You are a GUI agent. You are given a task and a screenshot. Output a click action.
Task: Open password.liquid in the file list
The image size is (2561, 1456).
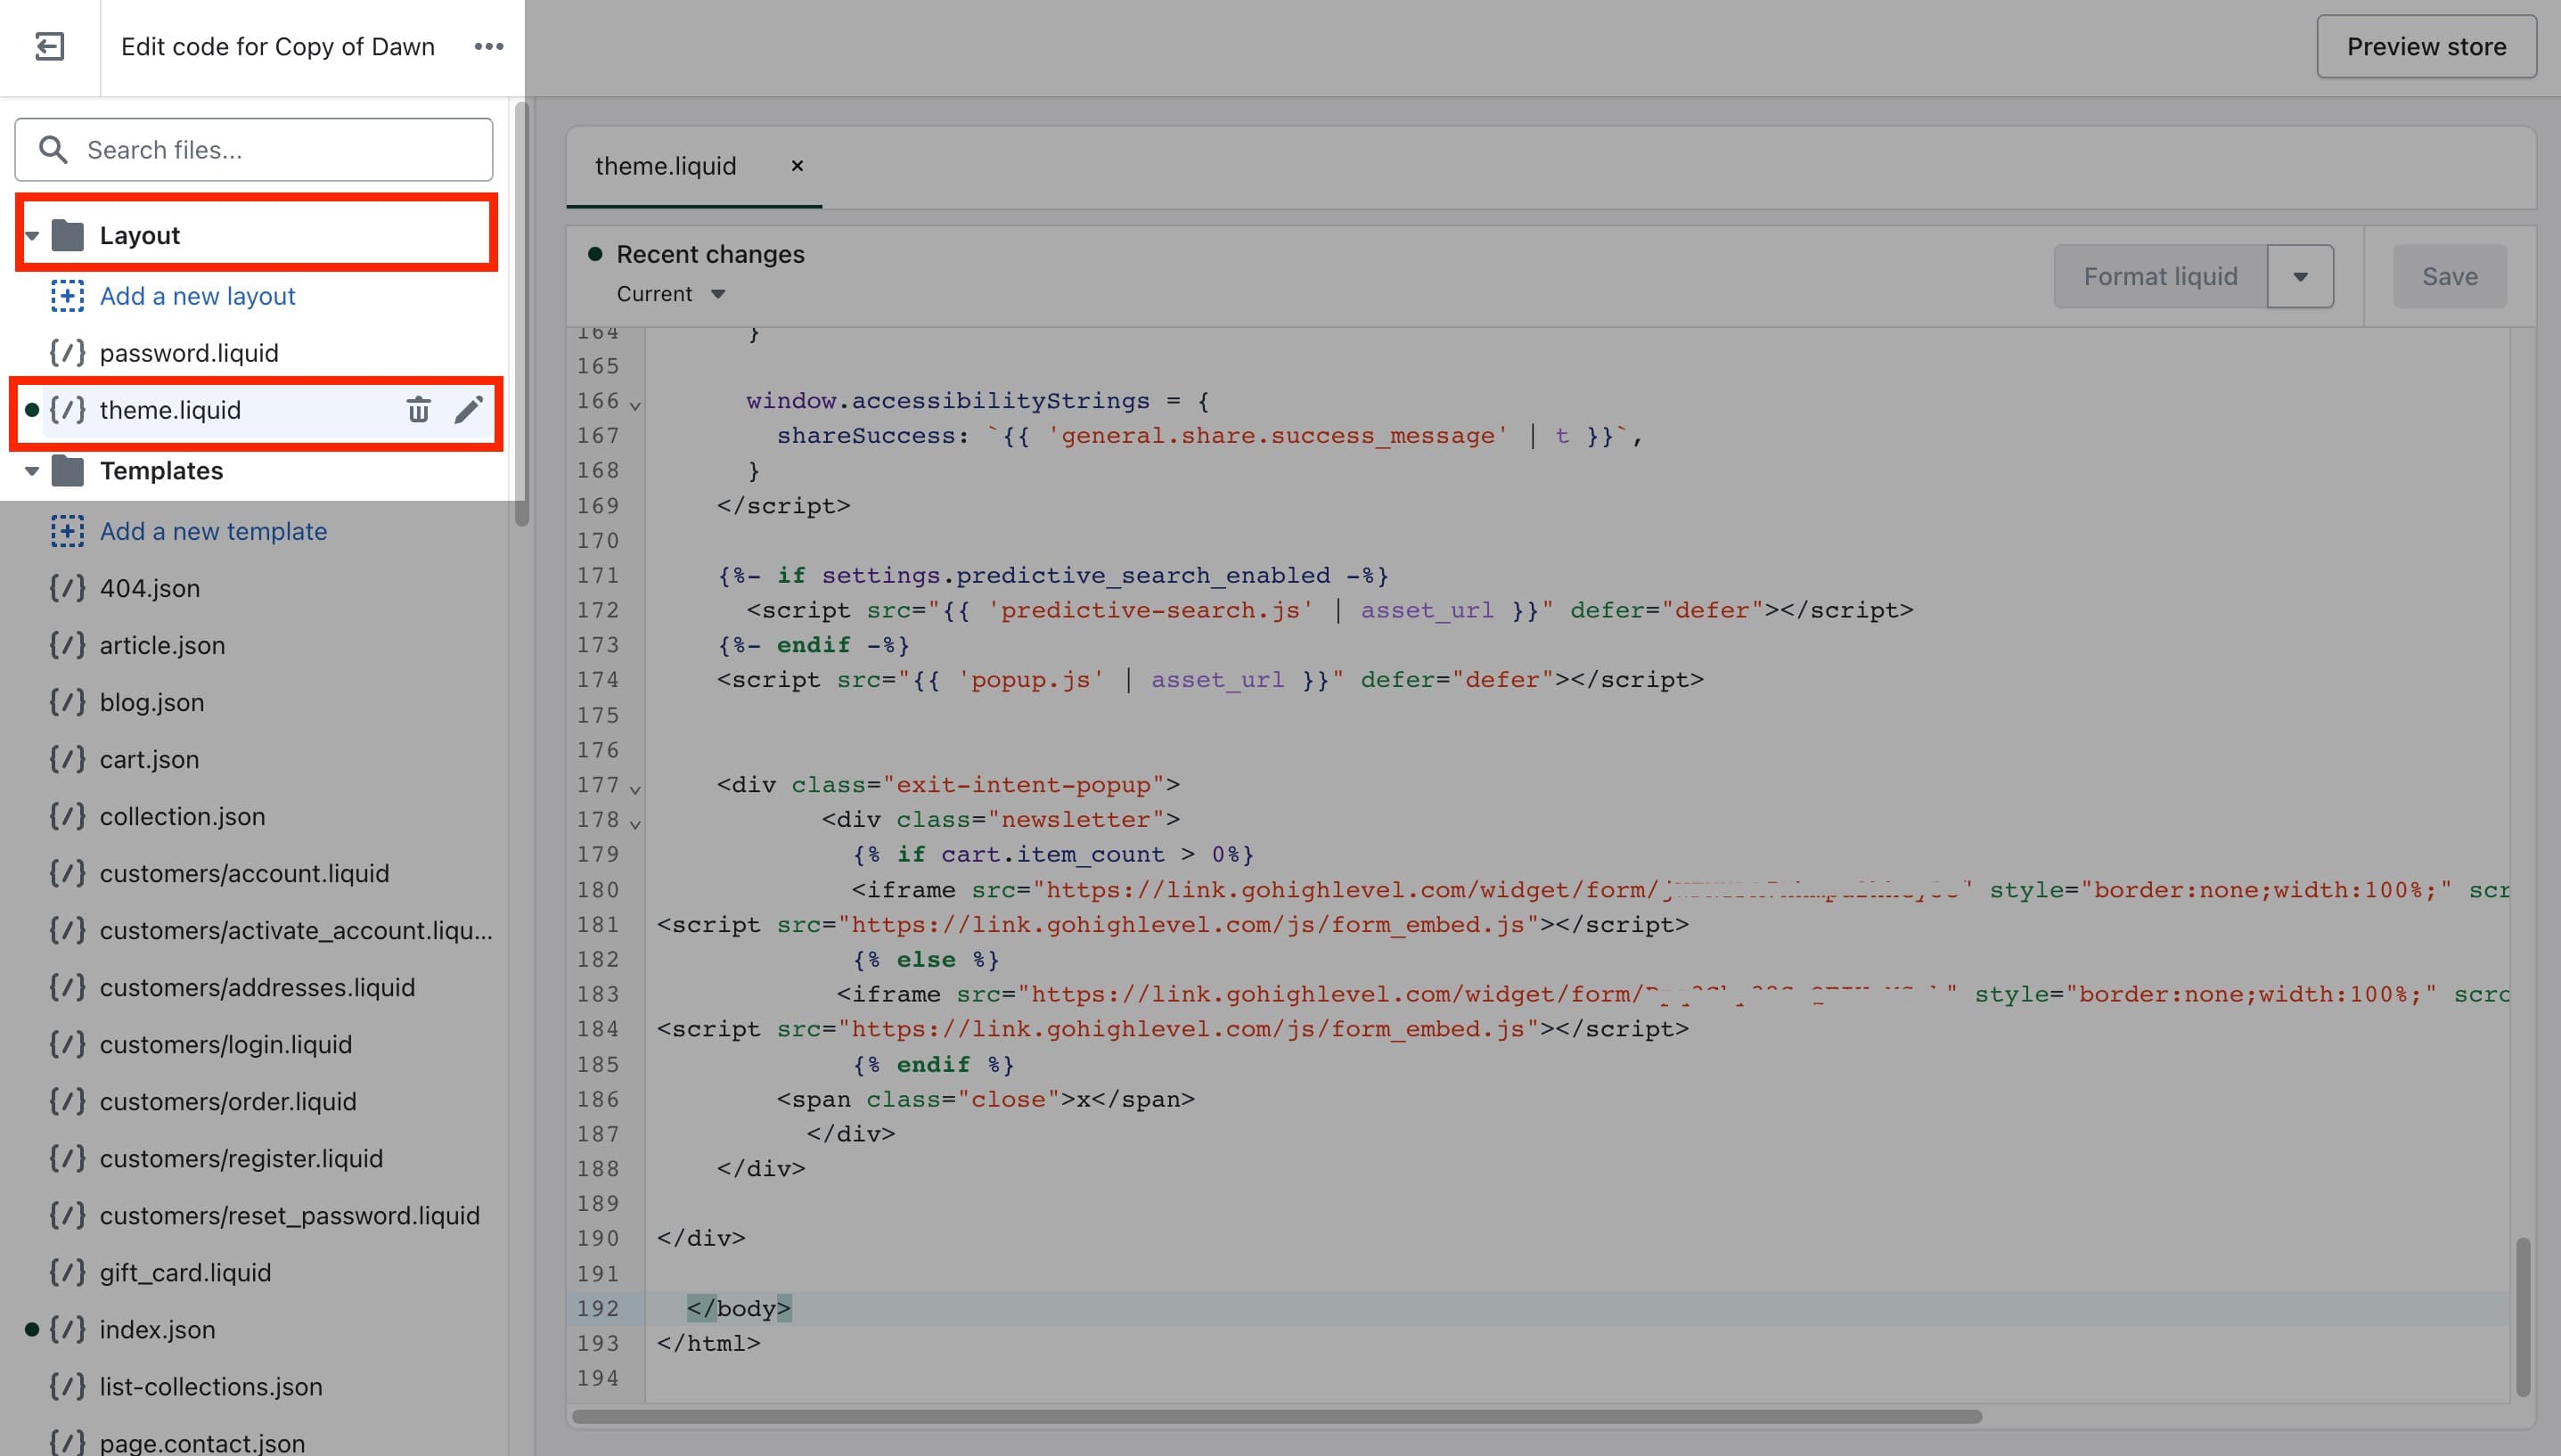pos(189,353)
